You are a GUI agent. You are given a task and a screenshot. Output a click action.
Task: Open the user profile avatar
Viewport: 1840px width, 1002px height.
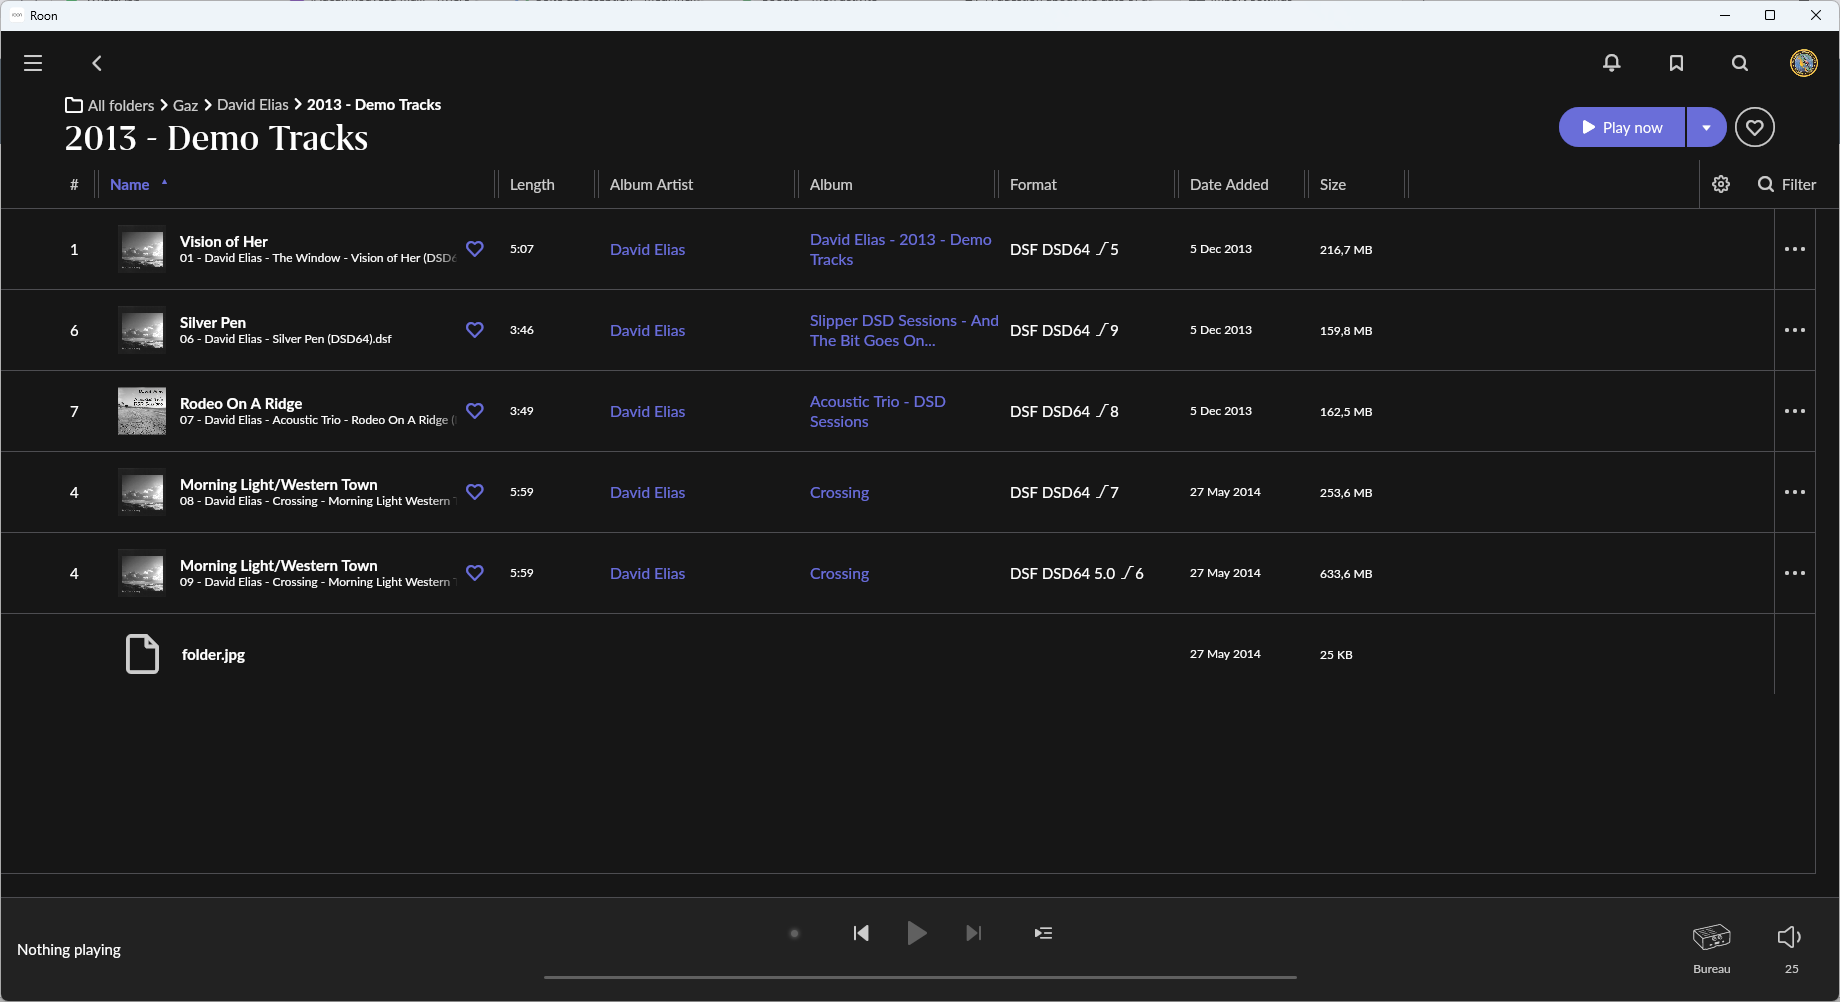[x=1803, y=63]
